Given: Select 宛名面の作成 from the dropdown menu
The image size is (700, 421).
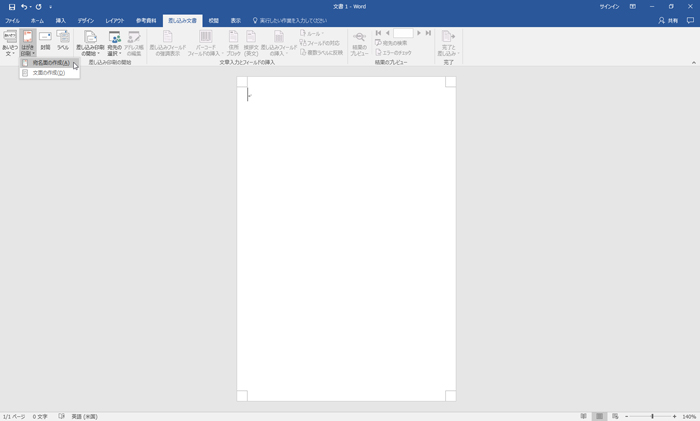Looking at the screenshot, I should (49, 63).
